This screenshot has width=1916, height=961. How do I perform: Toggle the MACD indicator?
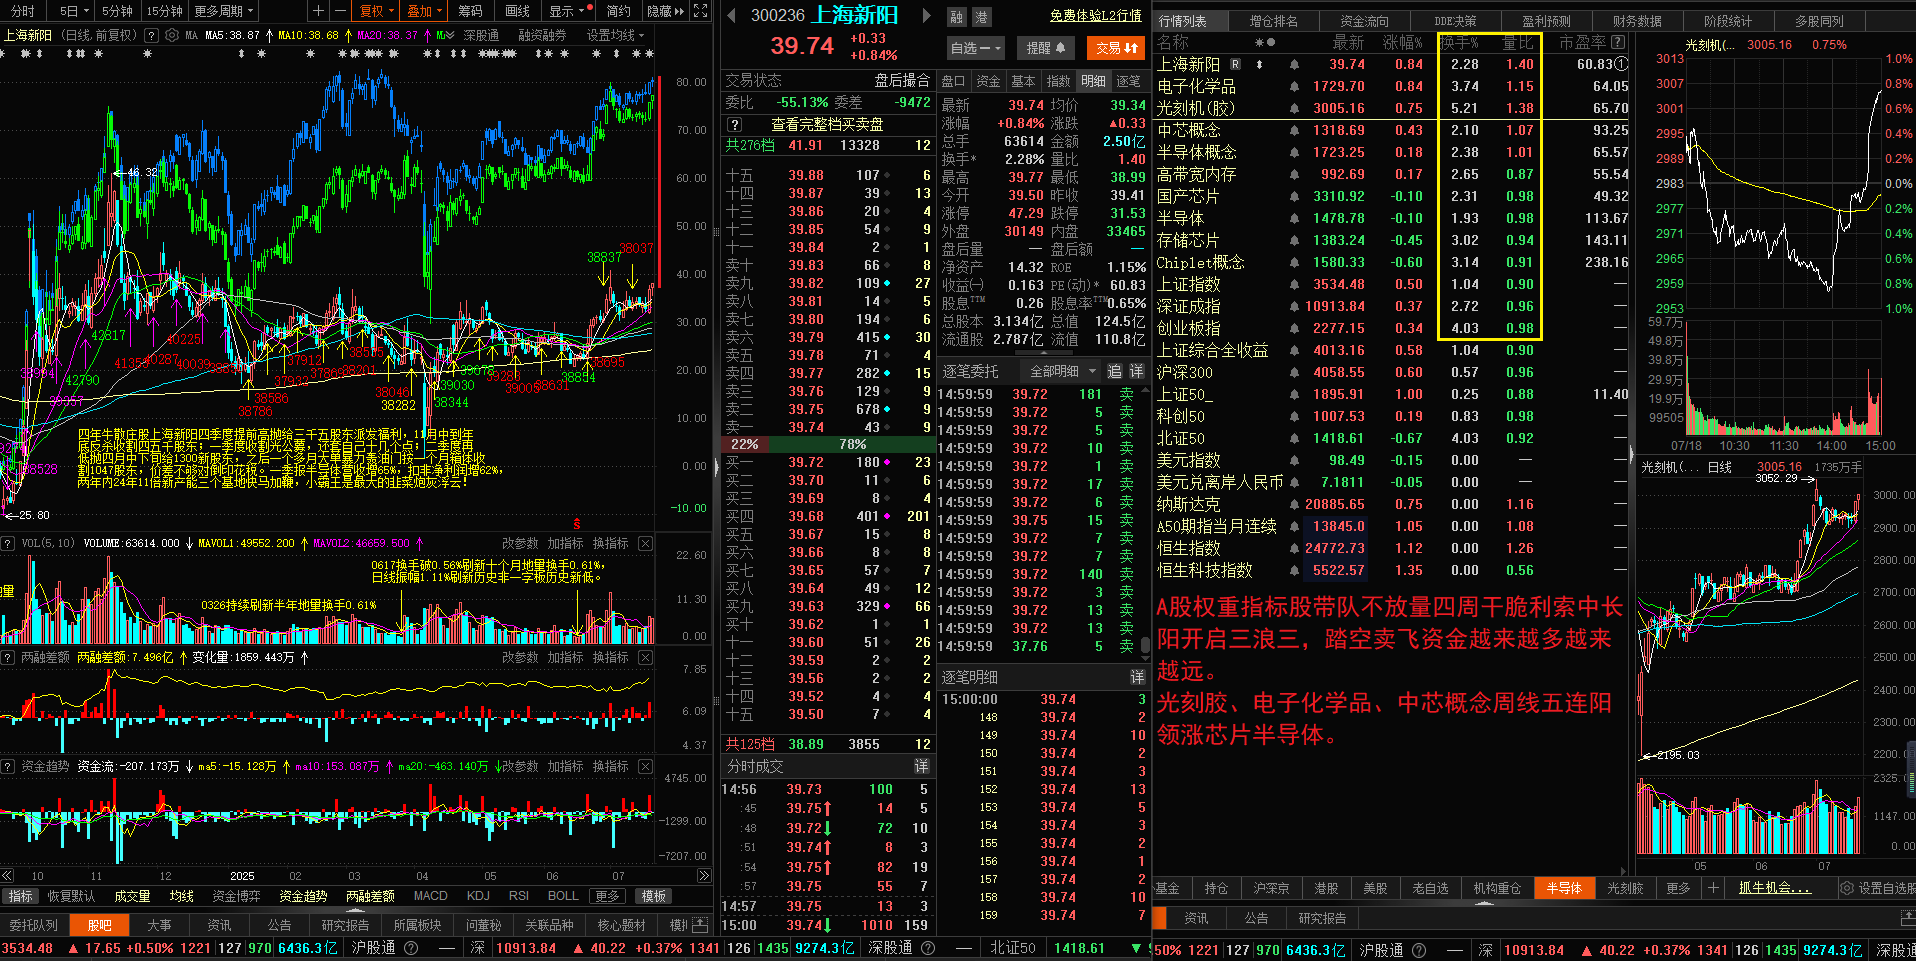tap(430, 896)
